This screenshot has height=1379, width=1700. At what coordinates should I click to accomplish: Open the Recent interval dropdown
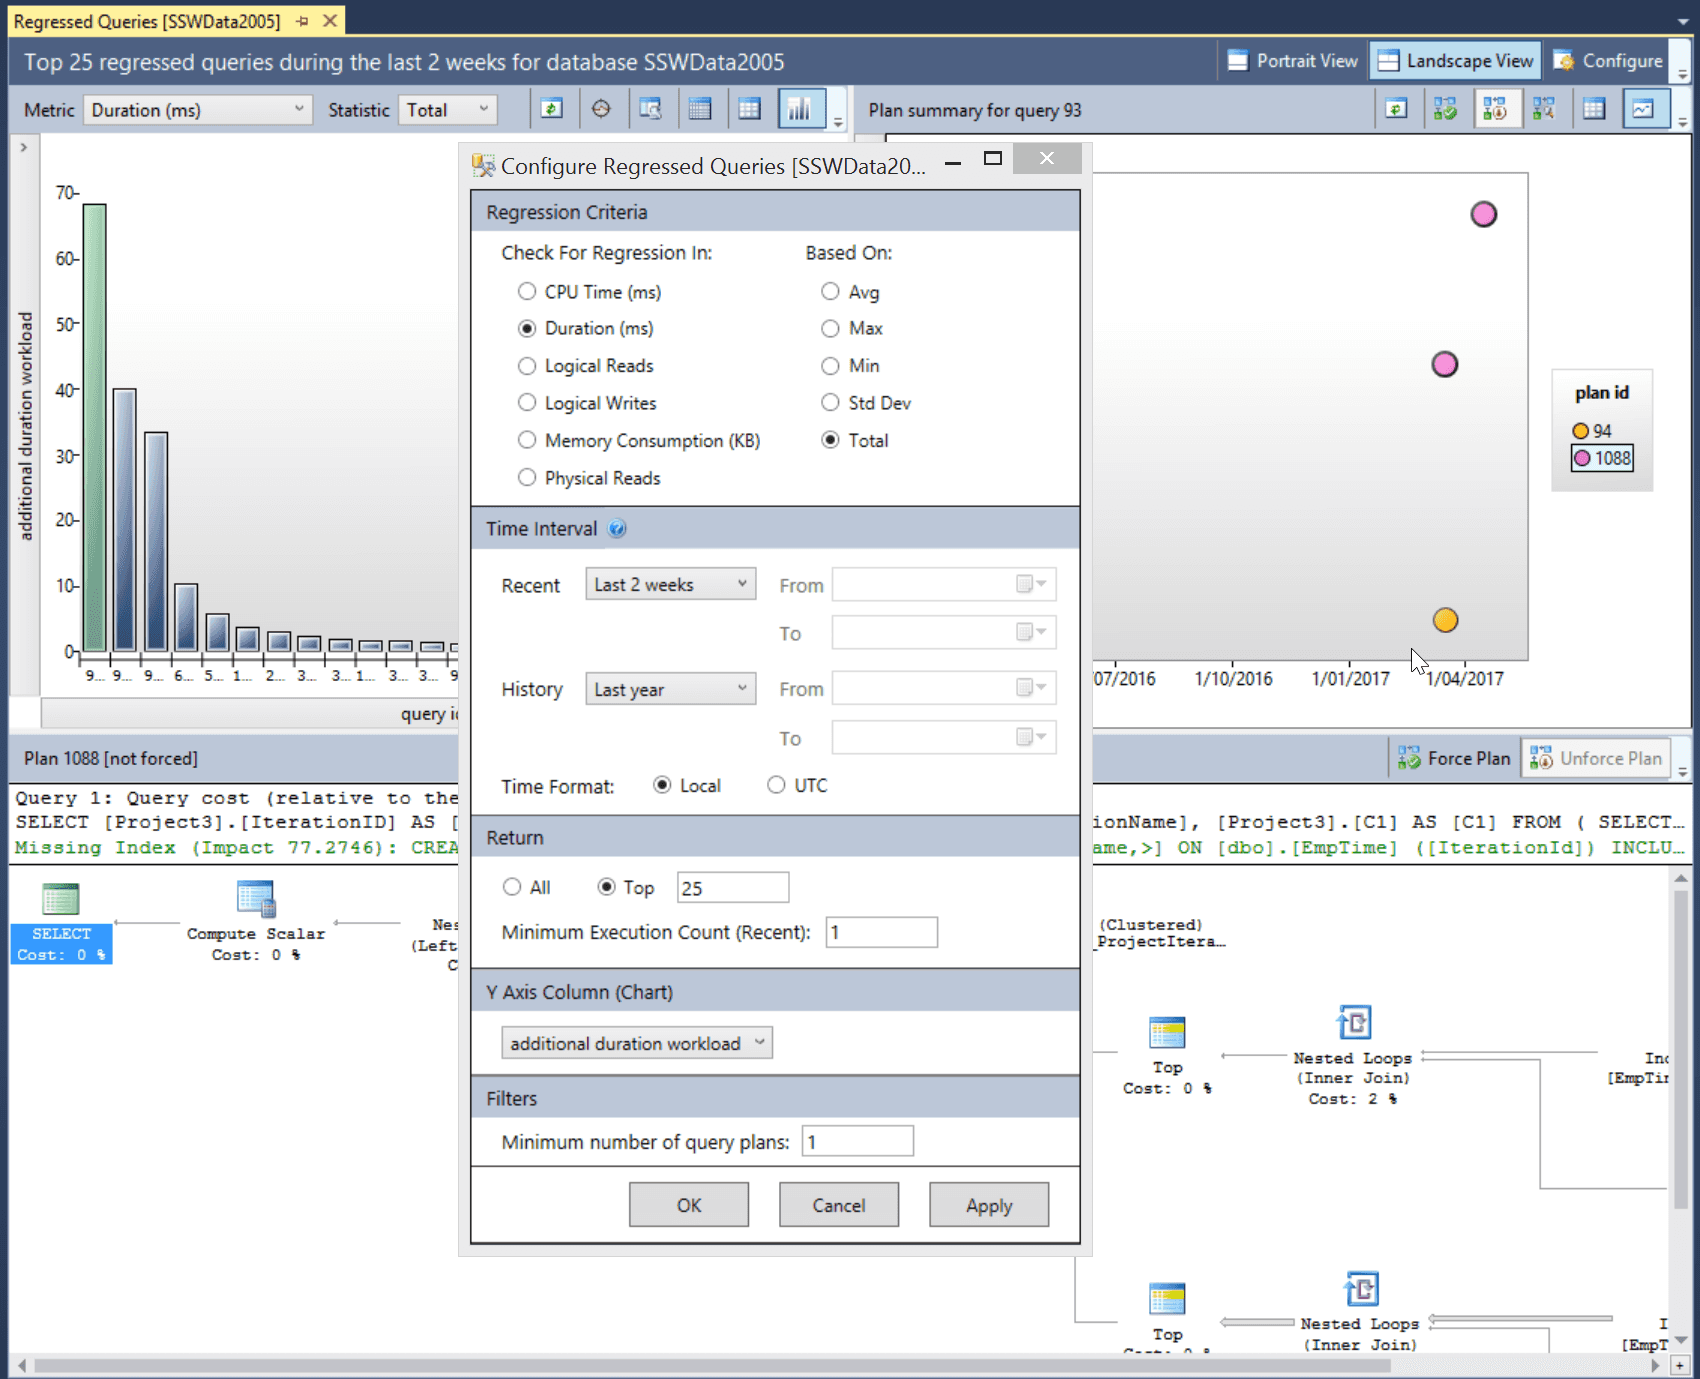[670, 584]
